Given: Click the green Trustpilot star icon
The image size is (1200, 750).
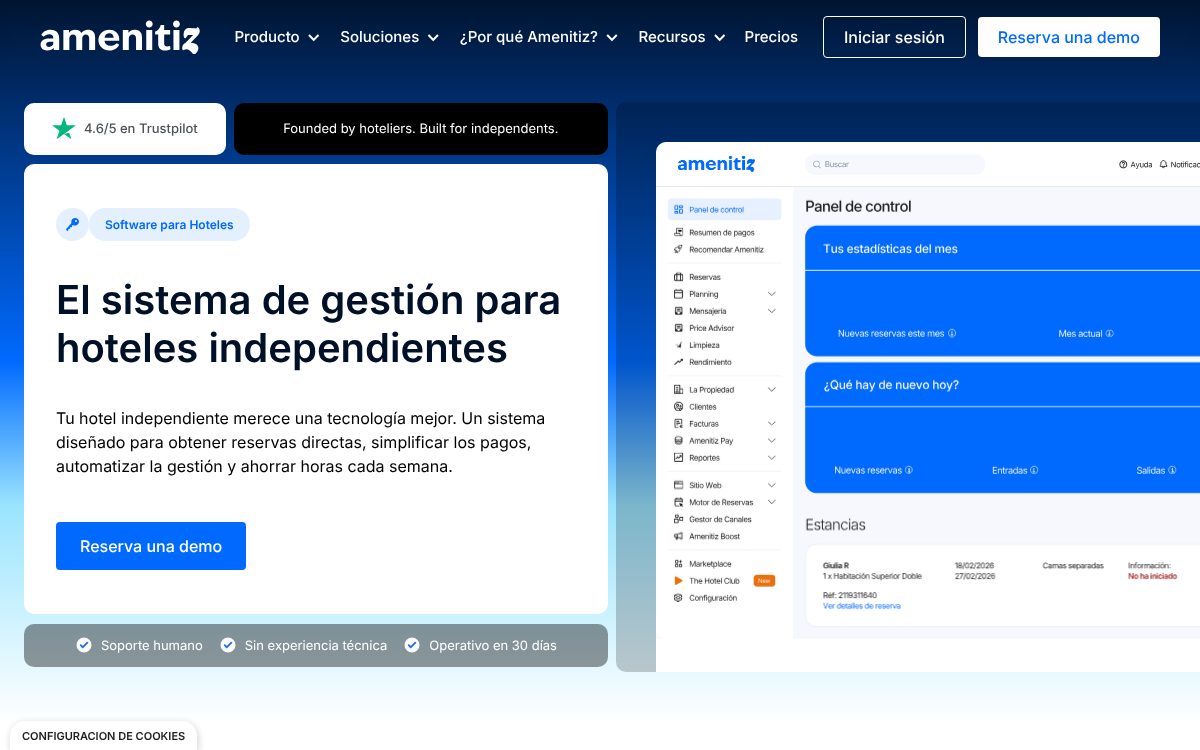Looking at the screenshot, I should [64, 129].
